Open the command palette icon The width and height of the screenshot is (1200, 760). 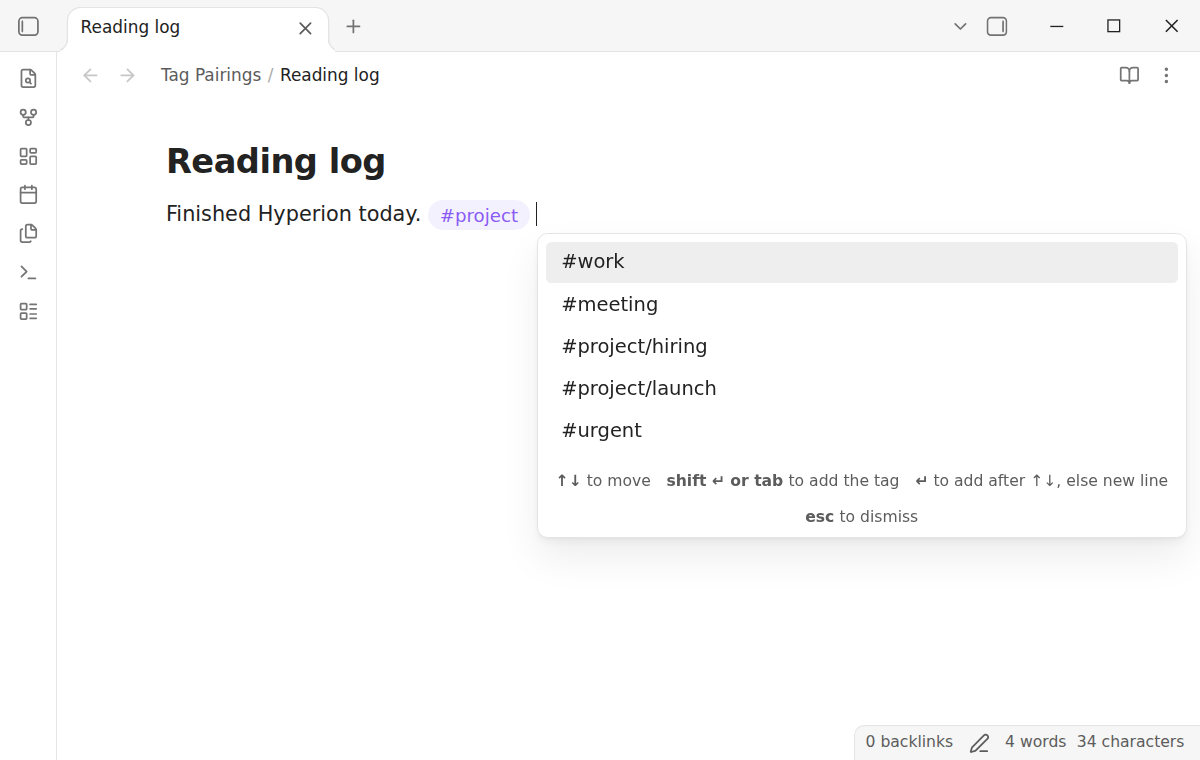[x=28, y=272]
